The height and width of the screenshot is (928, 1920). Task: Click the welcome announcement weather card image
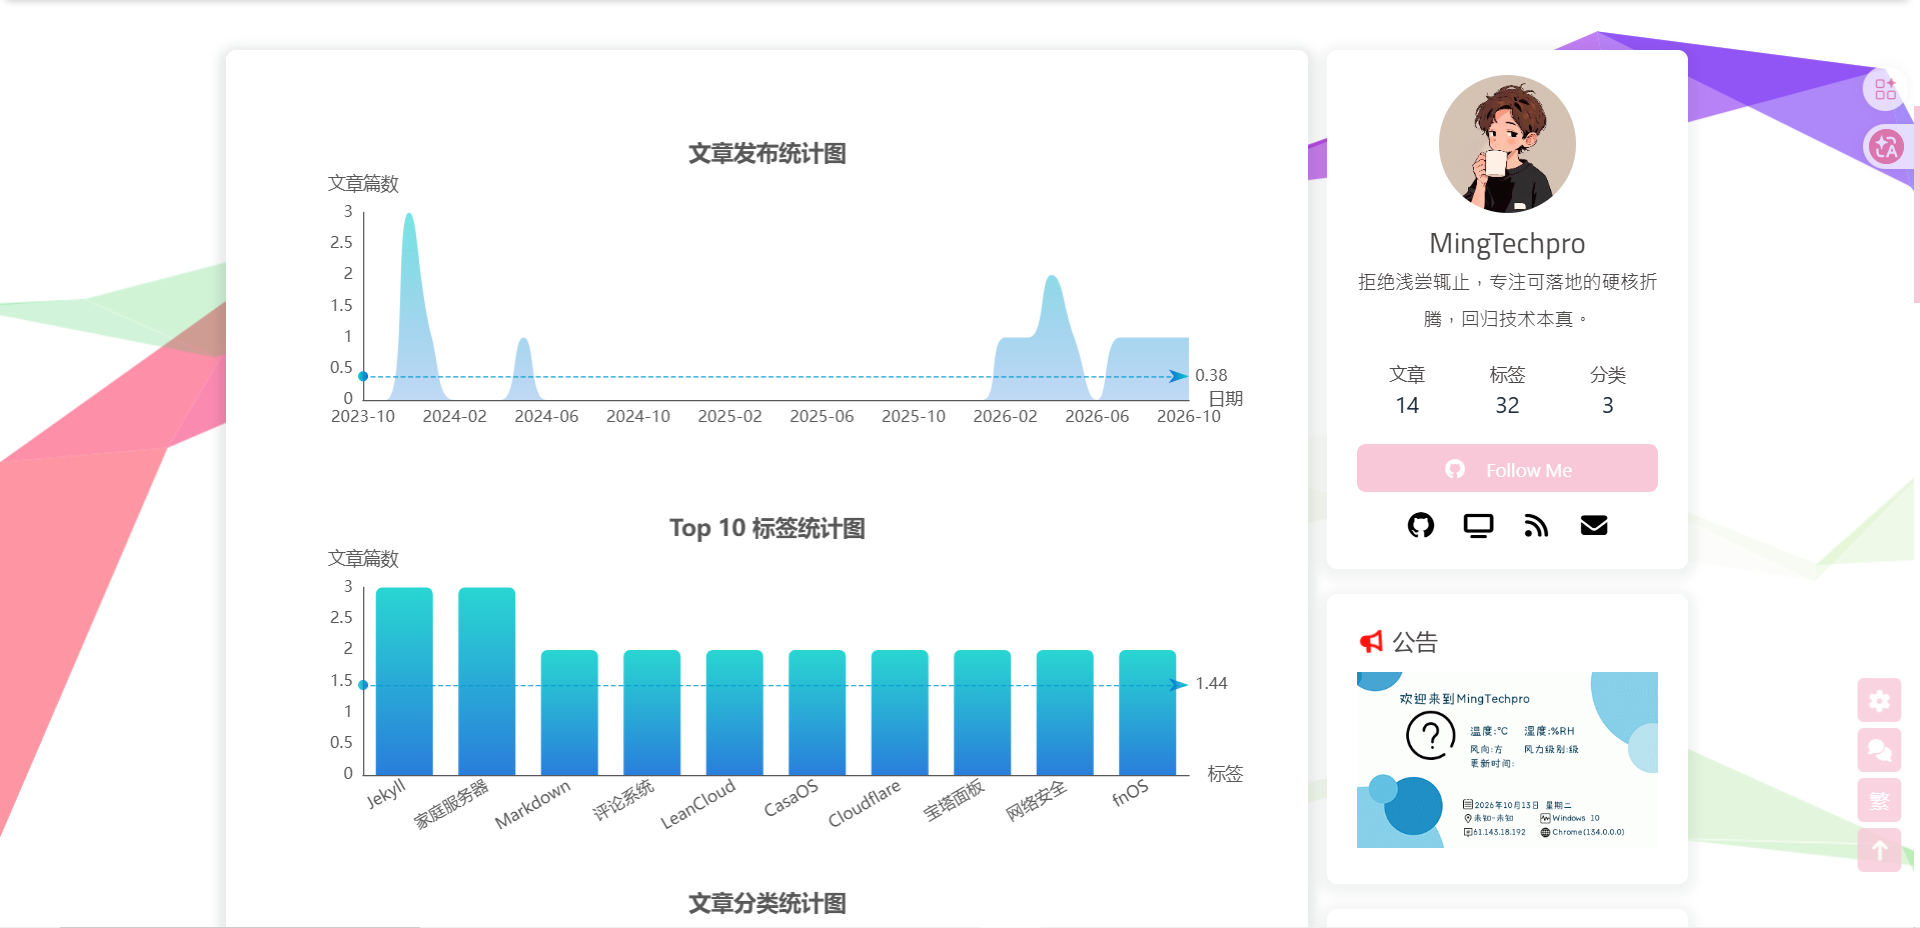[1507, 760]
